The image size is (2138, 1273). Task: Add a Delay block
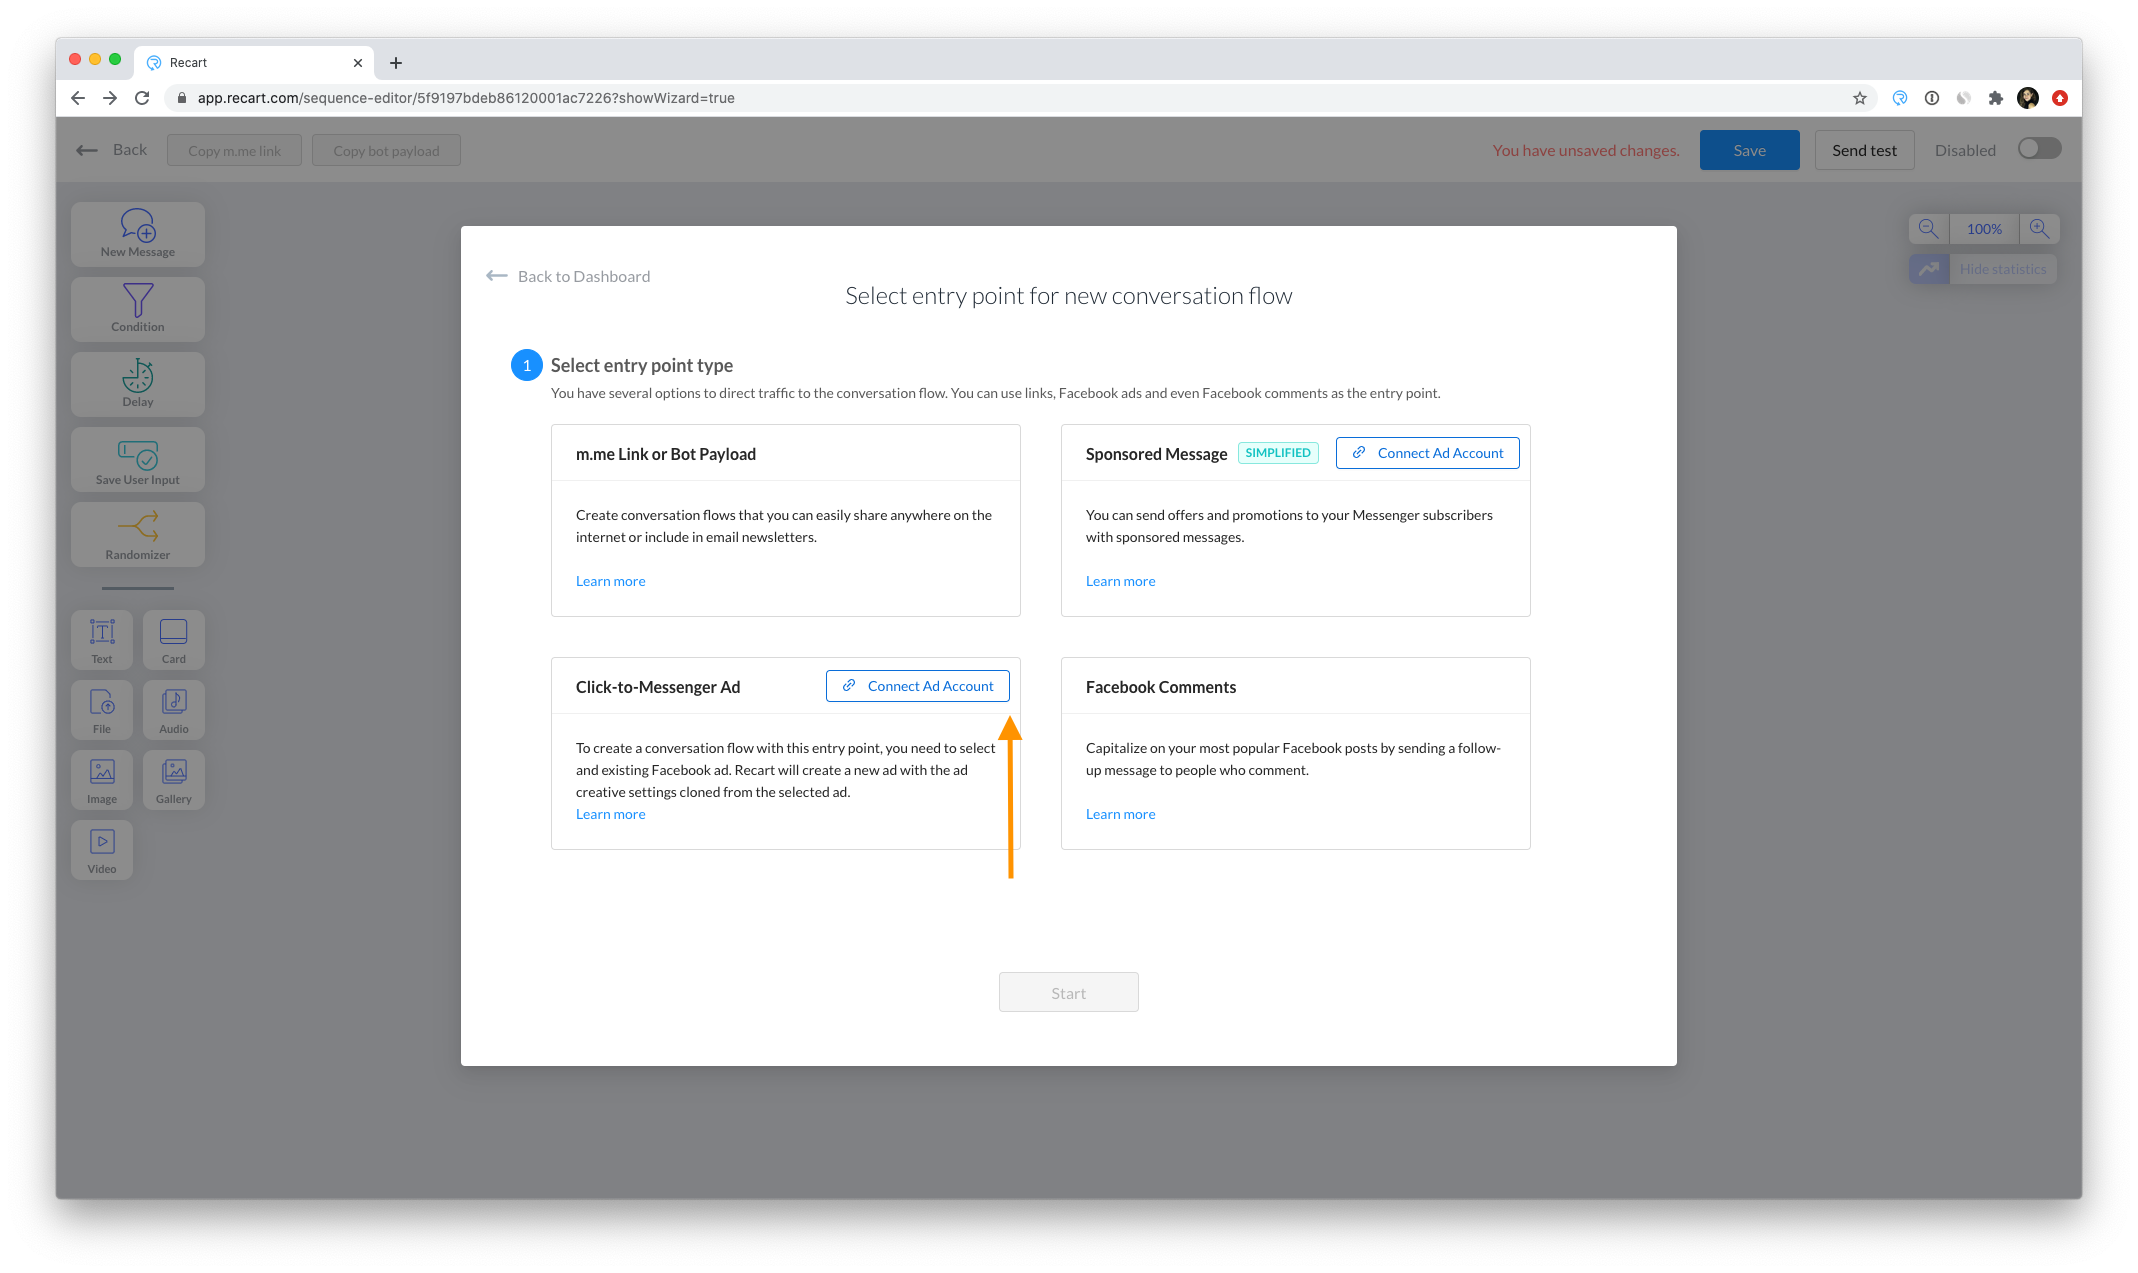pyautogui.click(x=138, y=384)
